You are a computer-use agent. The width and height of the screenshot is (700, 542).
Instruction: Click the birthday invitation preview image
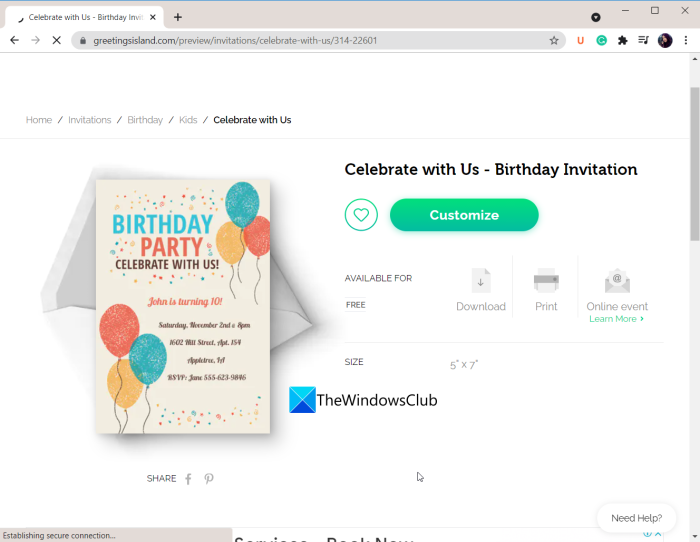[183, 306]
